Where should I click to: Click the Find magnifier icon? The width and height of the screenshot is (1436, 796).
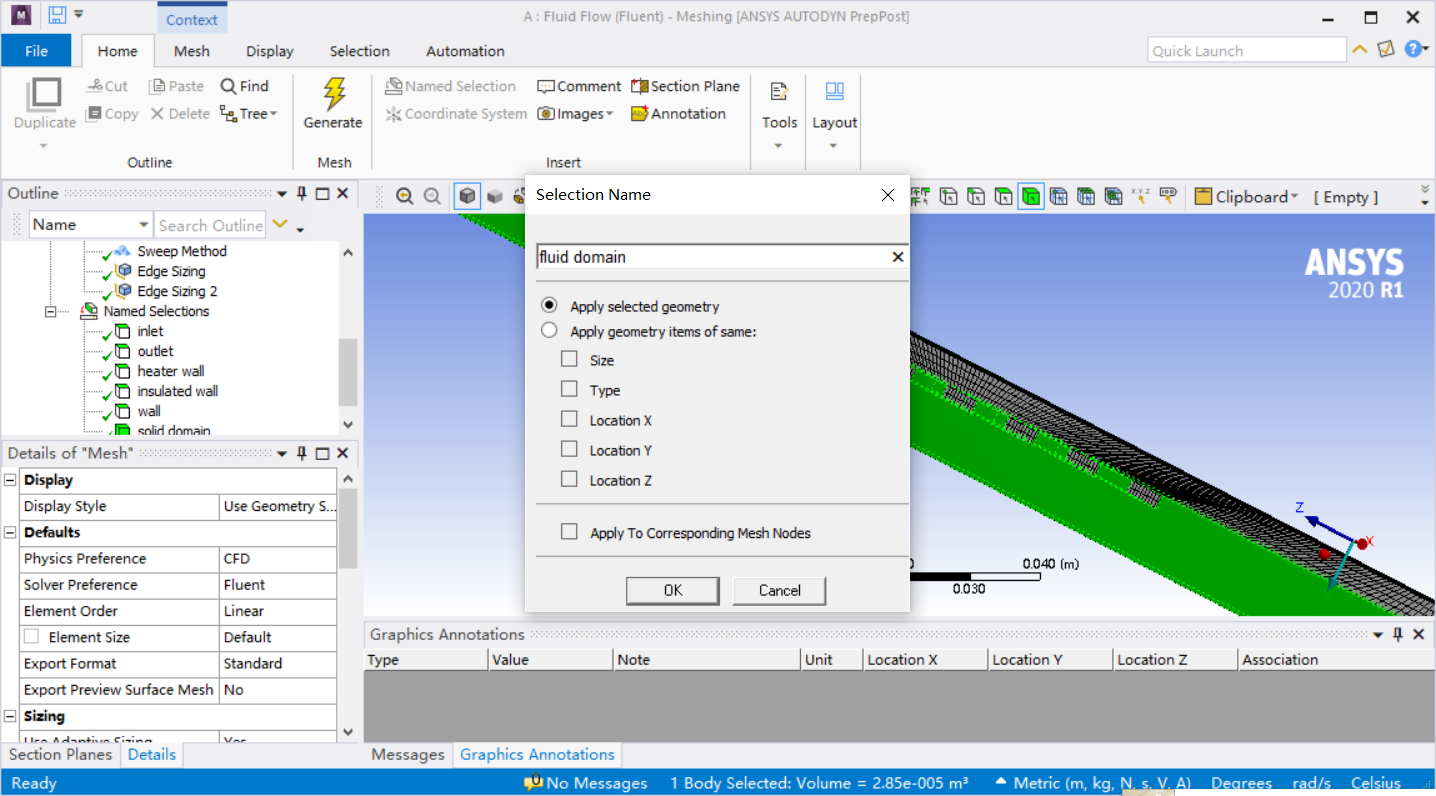[228, 86]
